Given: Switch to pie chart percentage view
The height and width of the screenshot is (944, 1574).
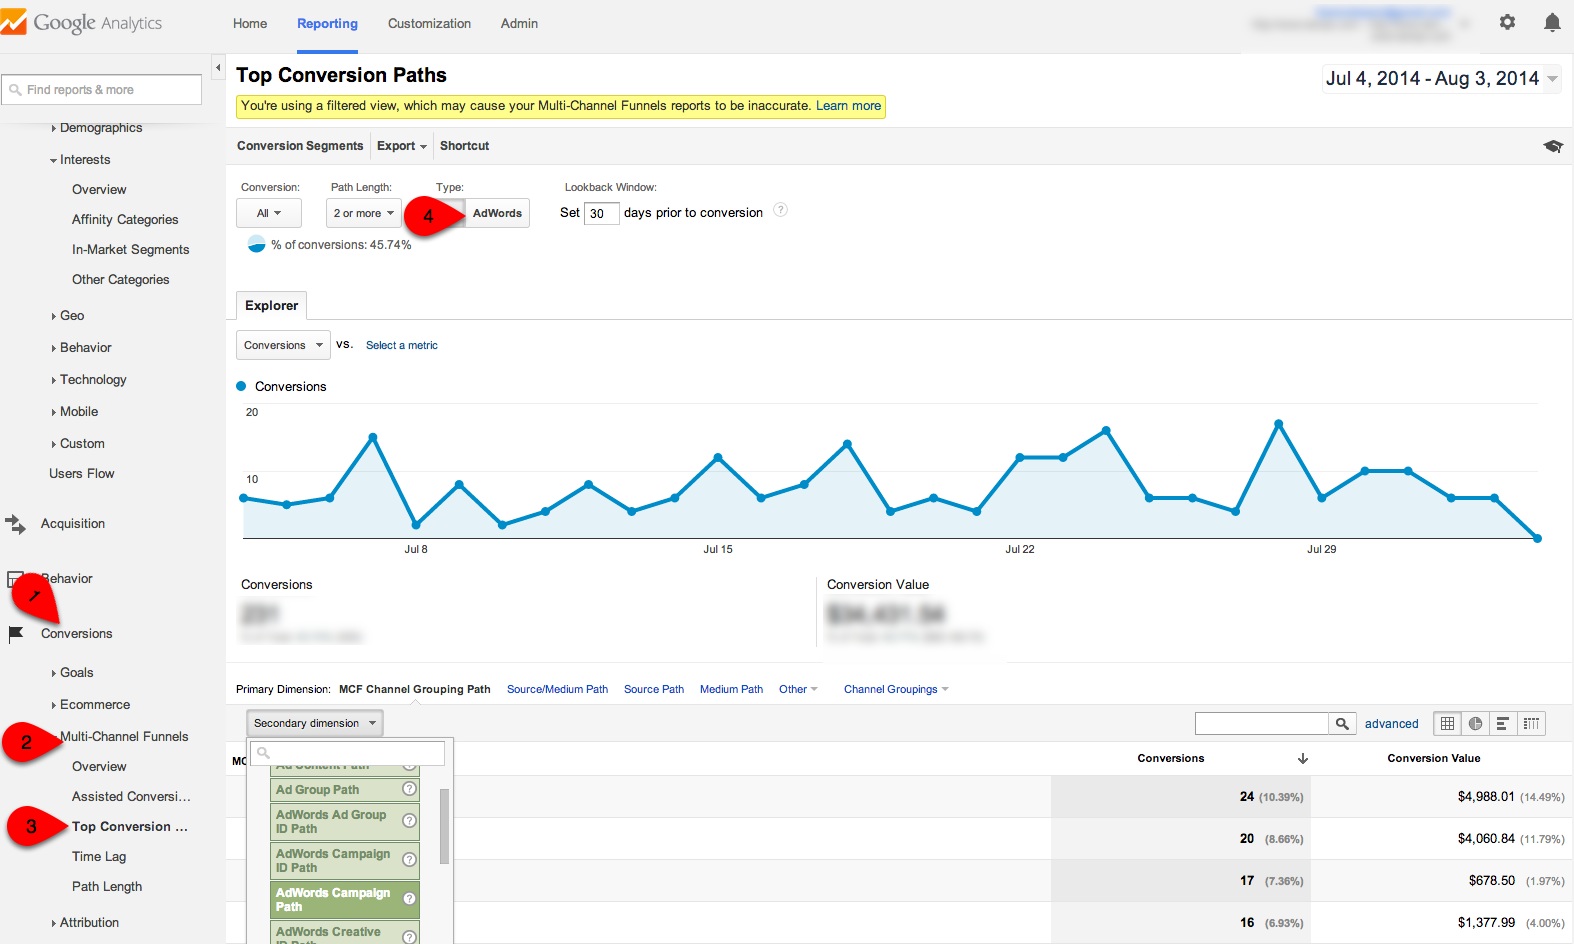Looking at the screenshot, I should (1475, 724).
